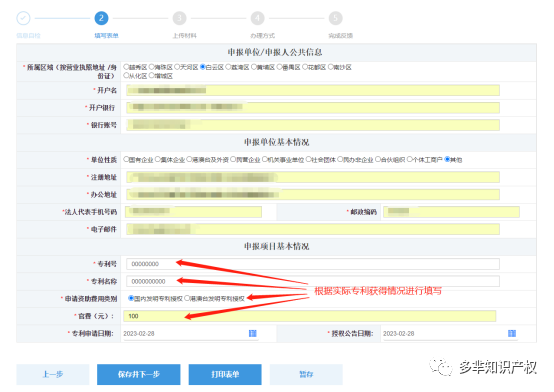The height and width of the screenshot is (392, 554).
Task: Choose 集体企业 unit type
Action: click(158, 159)
